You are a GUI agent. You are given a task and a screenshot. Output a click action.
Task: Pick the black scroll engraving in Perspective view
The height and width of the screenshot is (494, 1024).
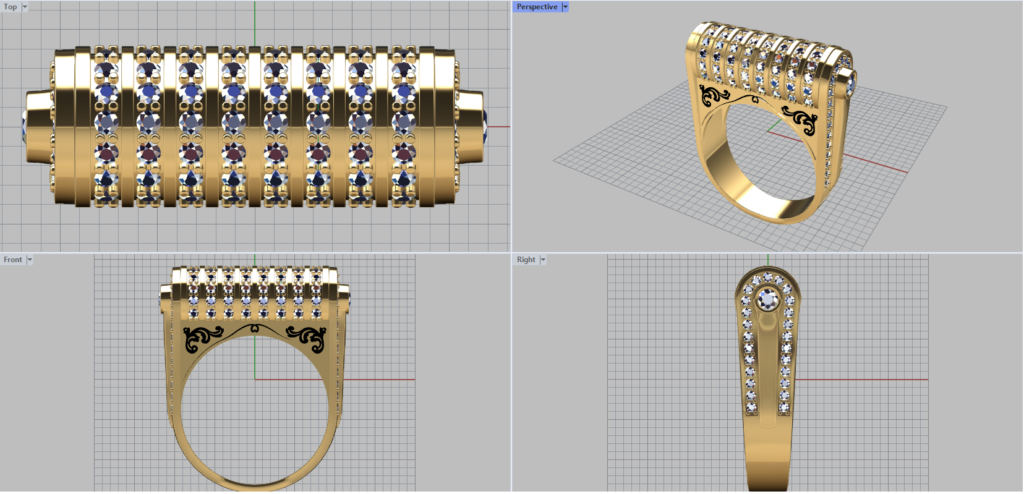pyautogui.click(x=716, y=96)
